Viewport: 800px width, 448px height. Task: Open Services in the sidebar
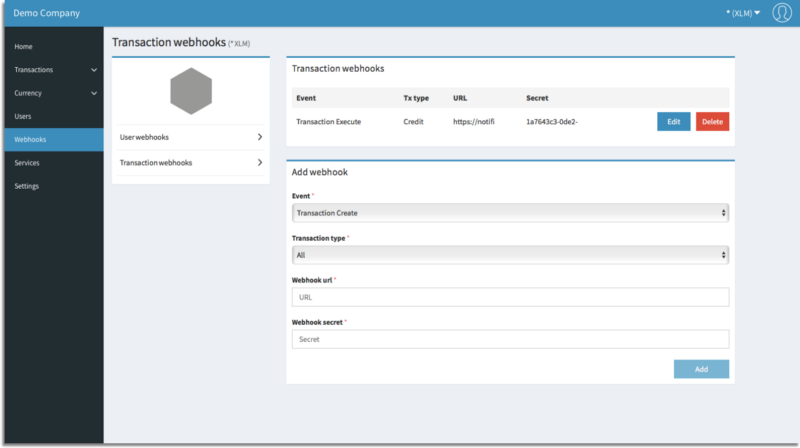tap(27, 163)
